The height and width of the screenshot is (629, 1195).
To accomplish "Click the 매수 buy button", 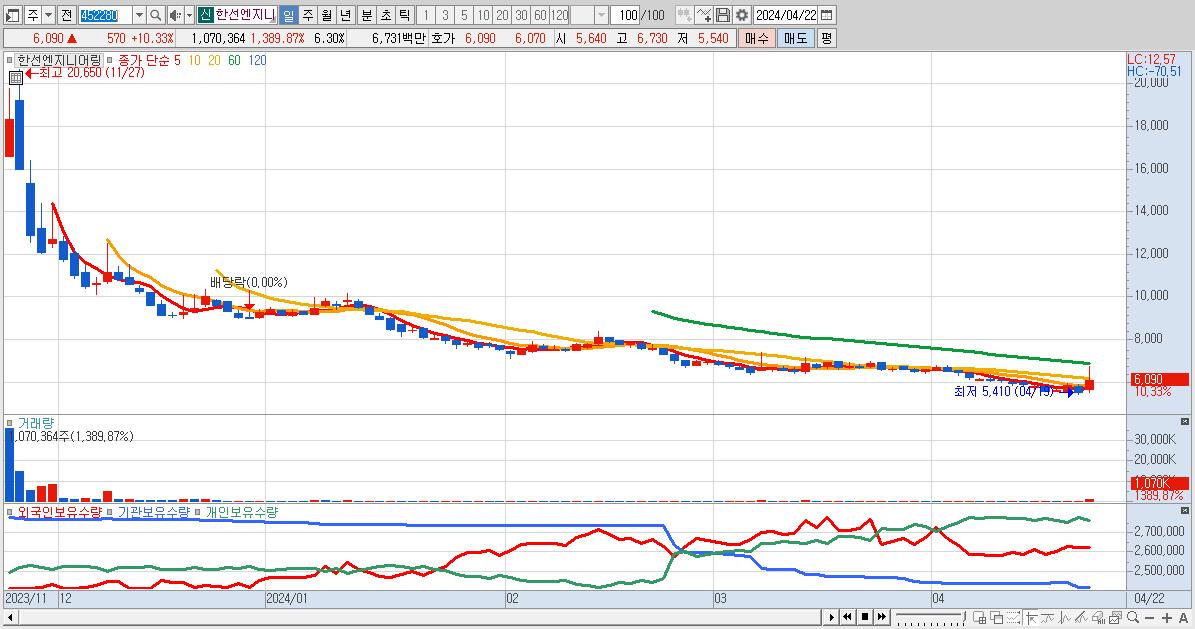I will click(757, 38).
